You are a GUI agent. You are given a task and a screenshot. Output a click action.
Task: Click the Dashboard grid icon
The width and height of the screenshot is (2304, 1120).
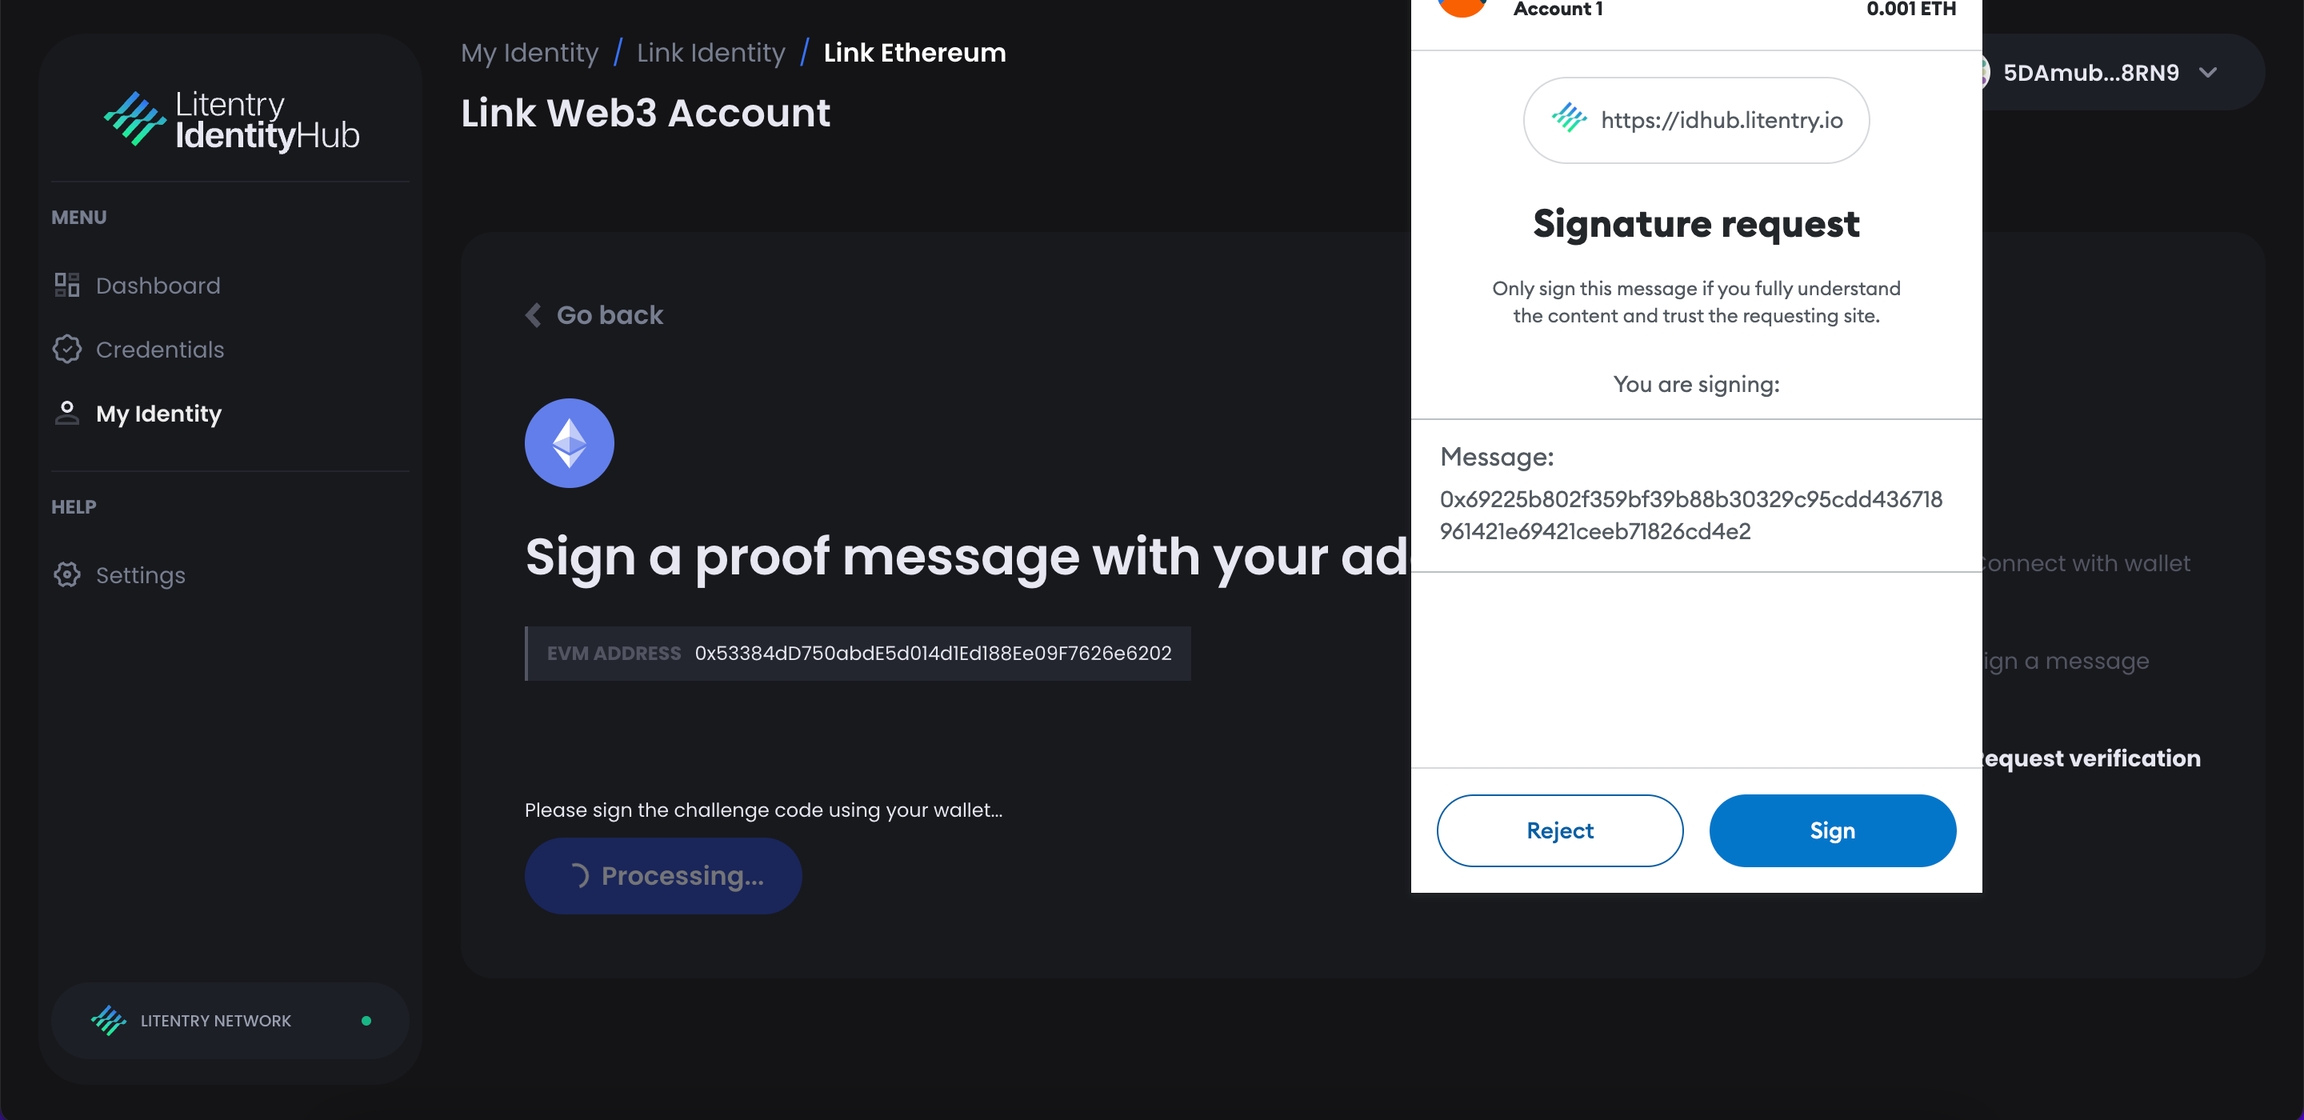coord(67,285)
